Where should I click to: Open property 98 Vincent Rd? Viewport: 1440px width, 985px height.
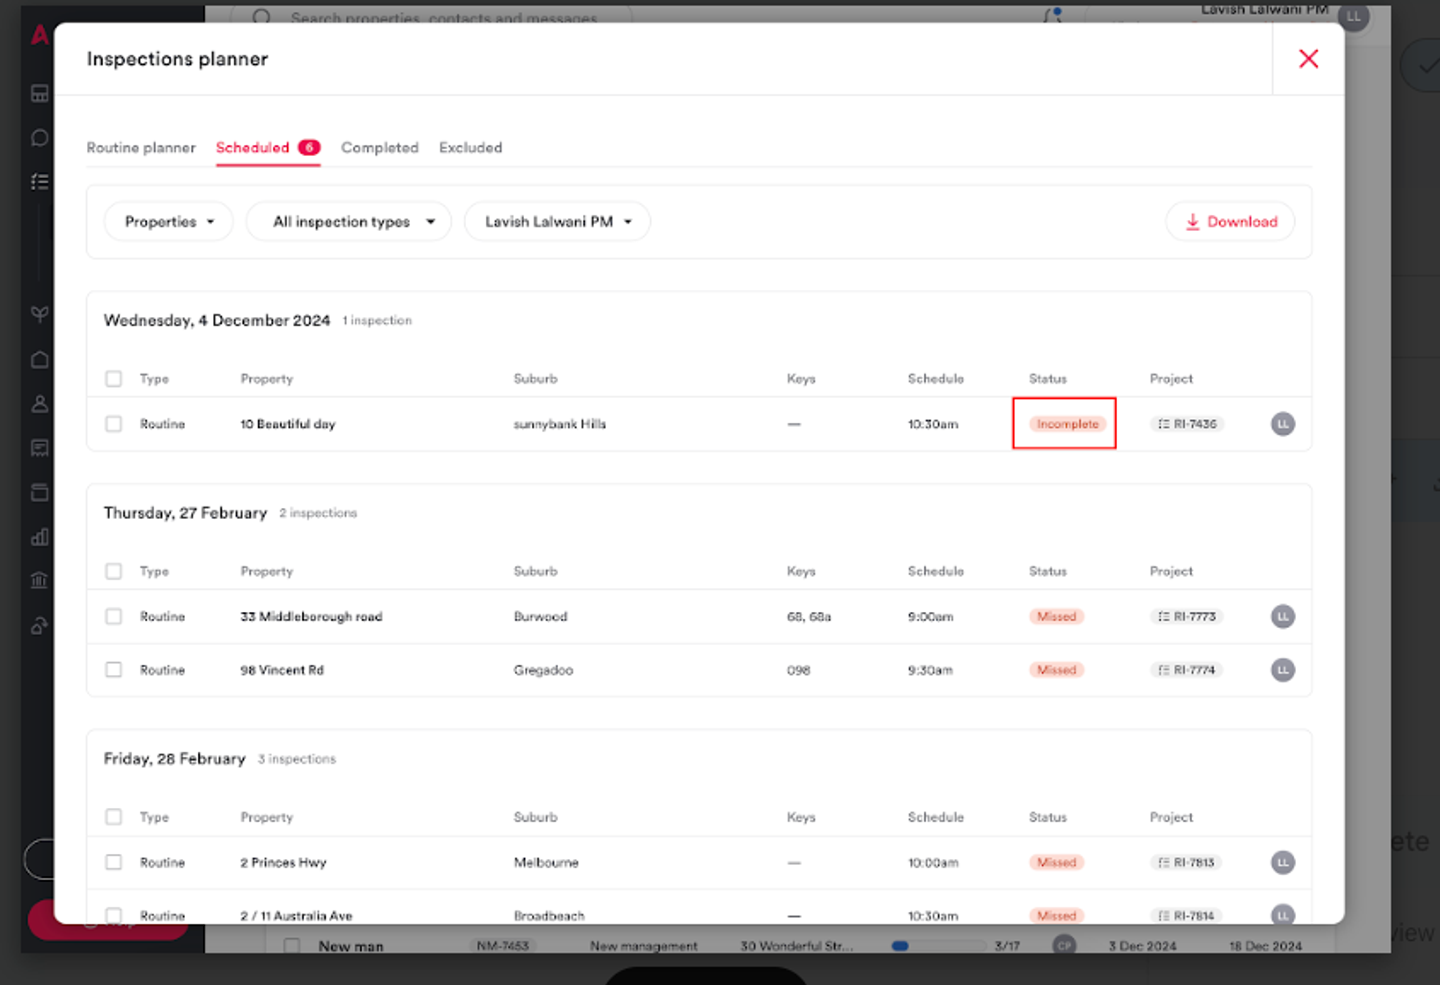point(282,670)
